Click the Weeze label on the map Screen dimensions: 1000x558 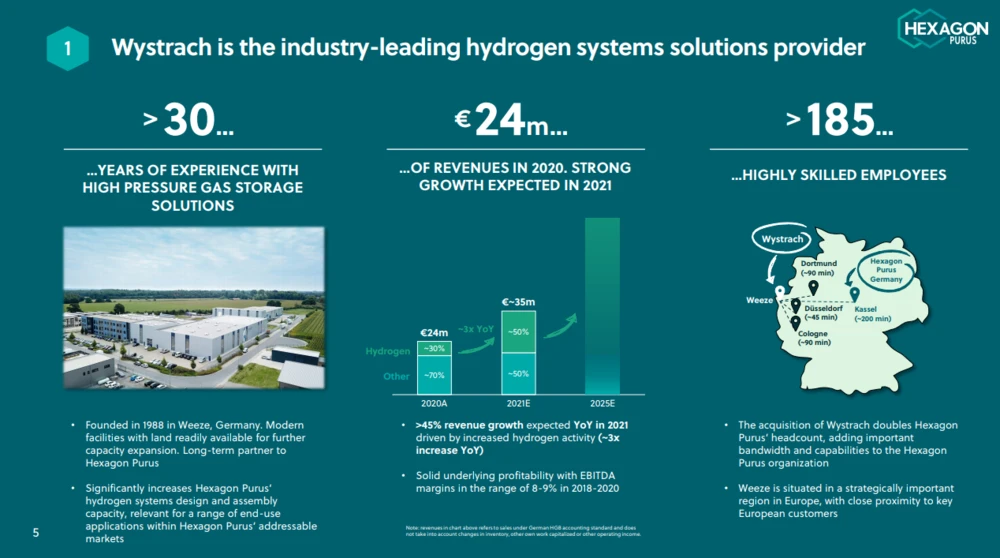759,298
